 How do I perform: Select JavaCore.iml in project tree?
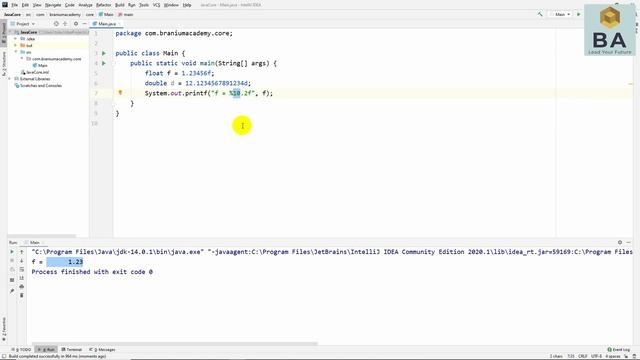pos(35,72)
